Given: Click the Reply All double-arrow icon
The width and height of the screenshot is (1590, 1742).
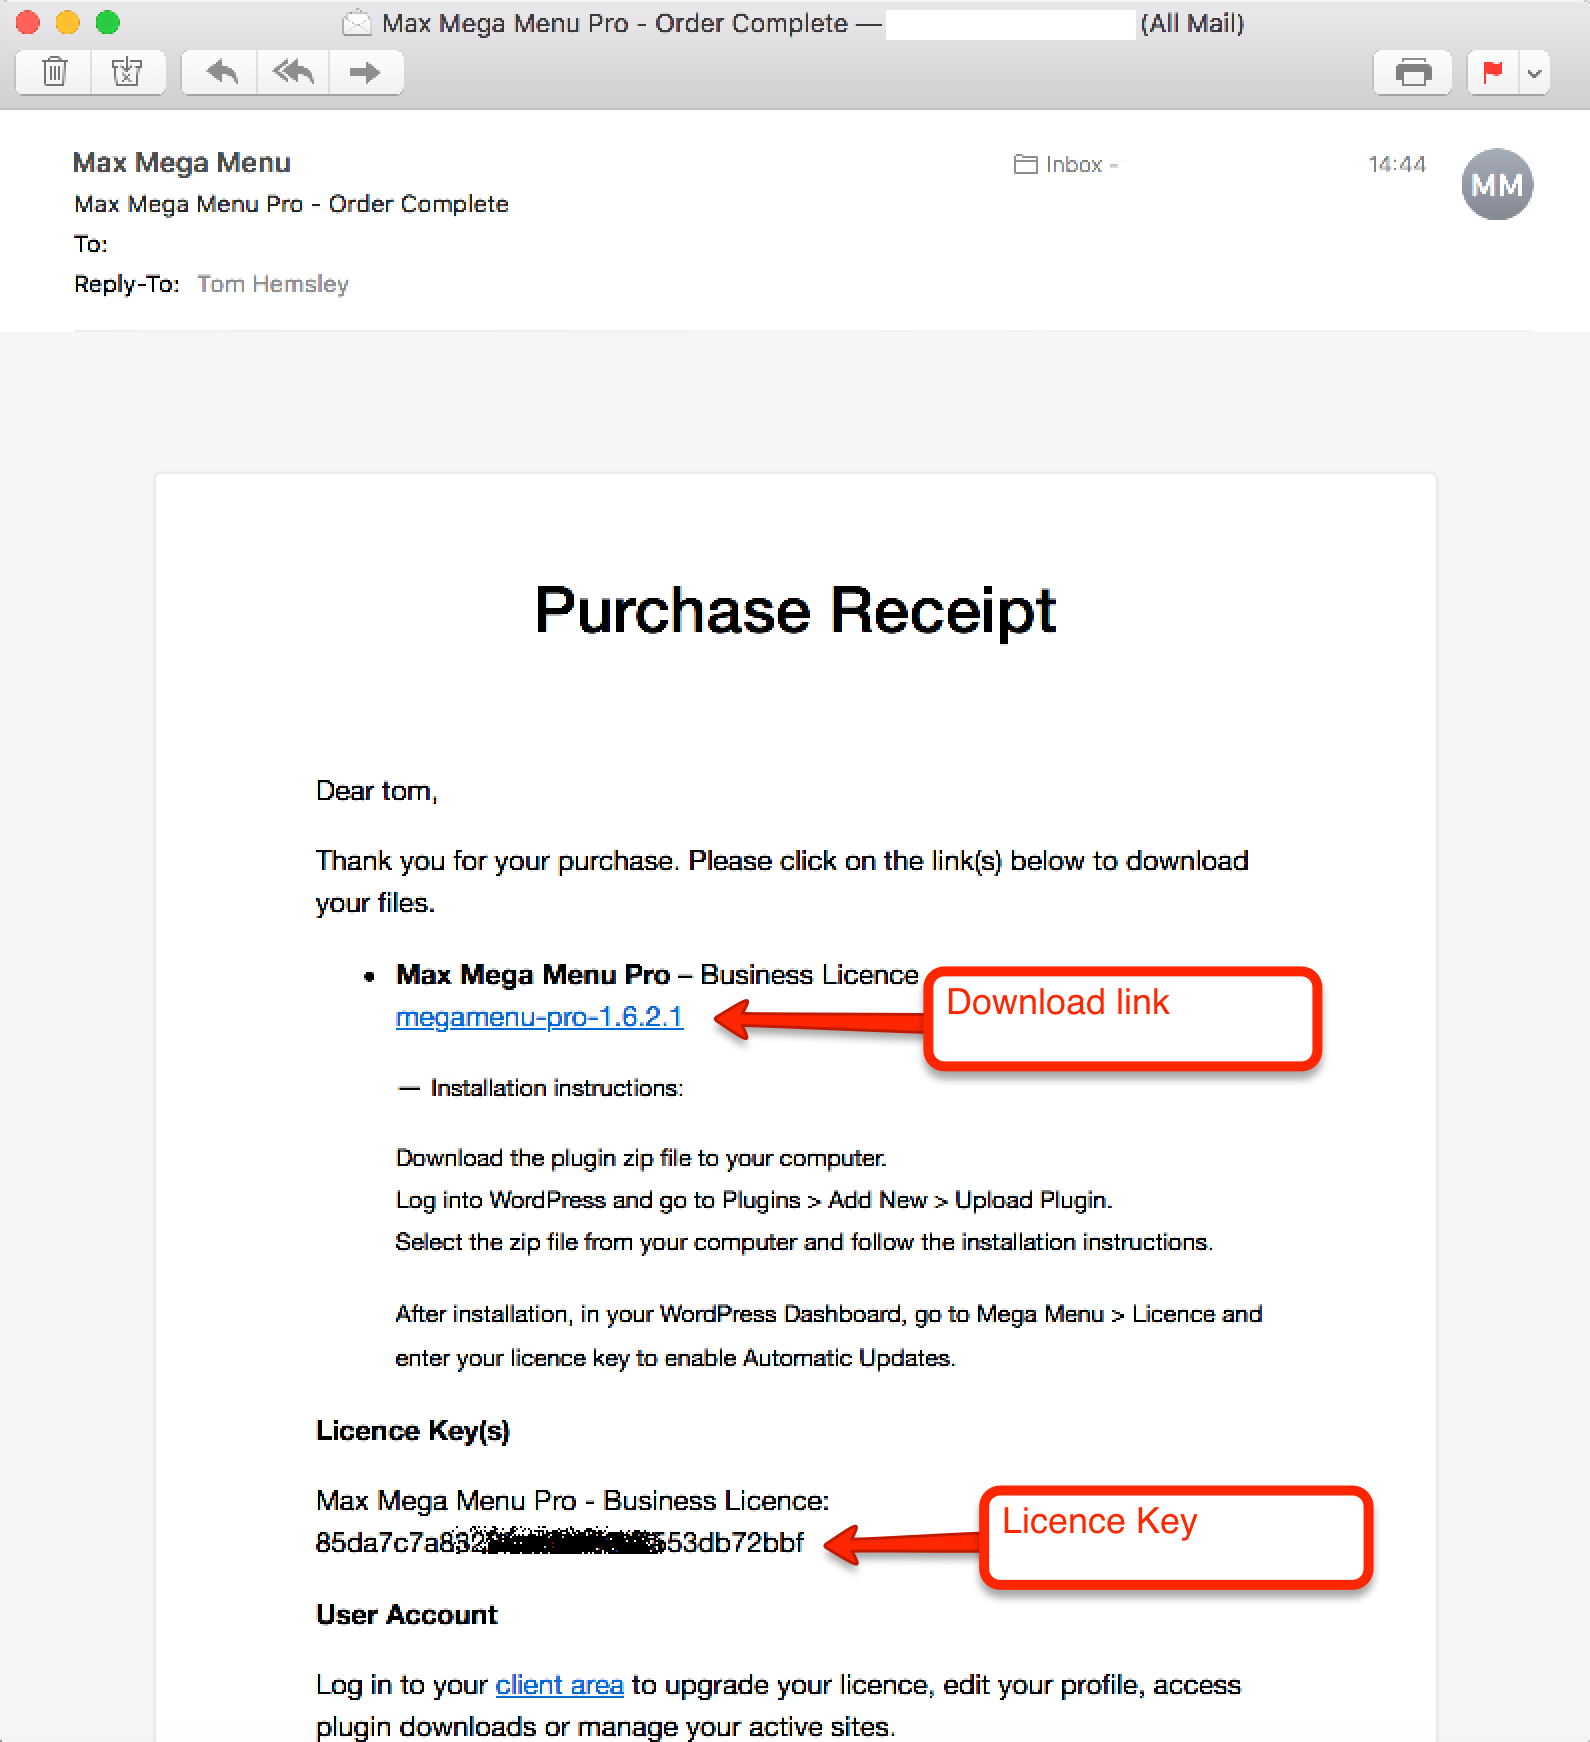Looking at the screenshot, I should [x=293, y=72].
